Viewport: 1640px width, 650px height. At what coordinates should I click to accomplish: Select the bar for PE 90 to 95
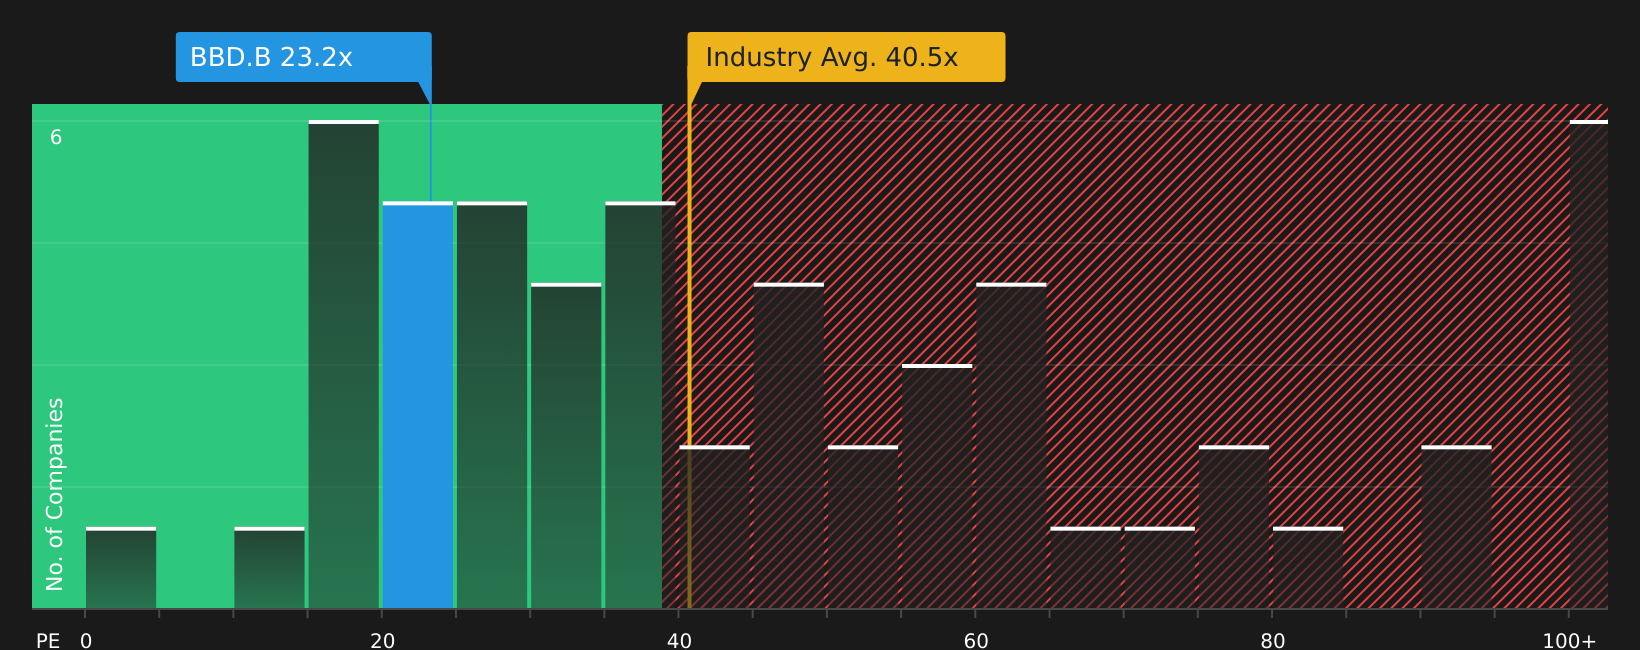(x=1456, y=527)
